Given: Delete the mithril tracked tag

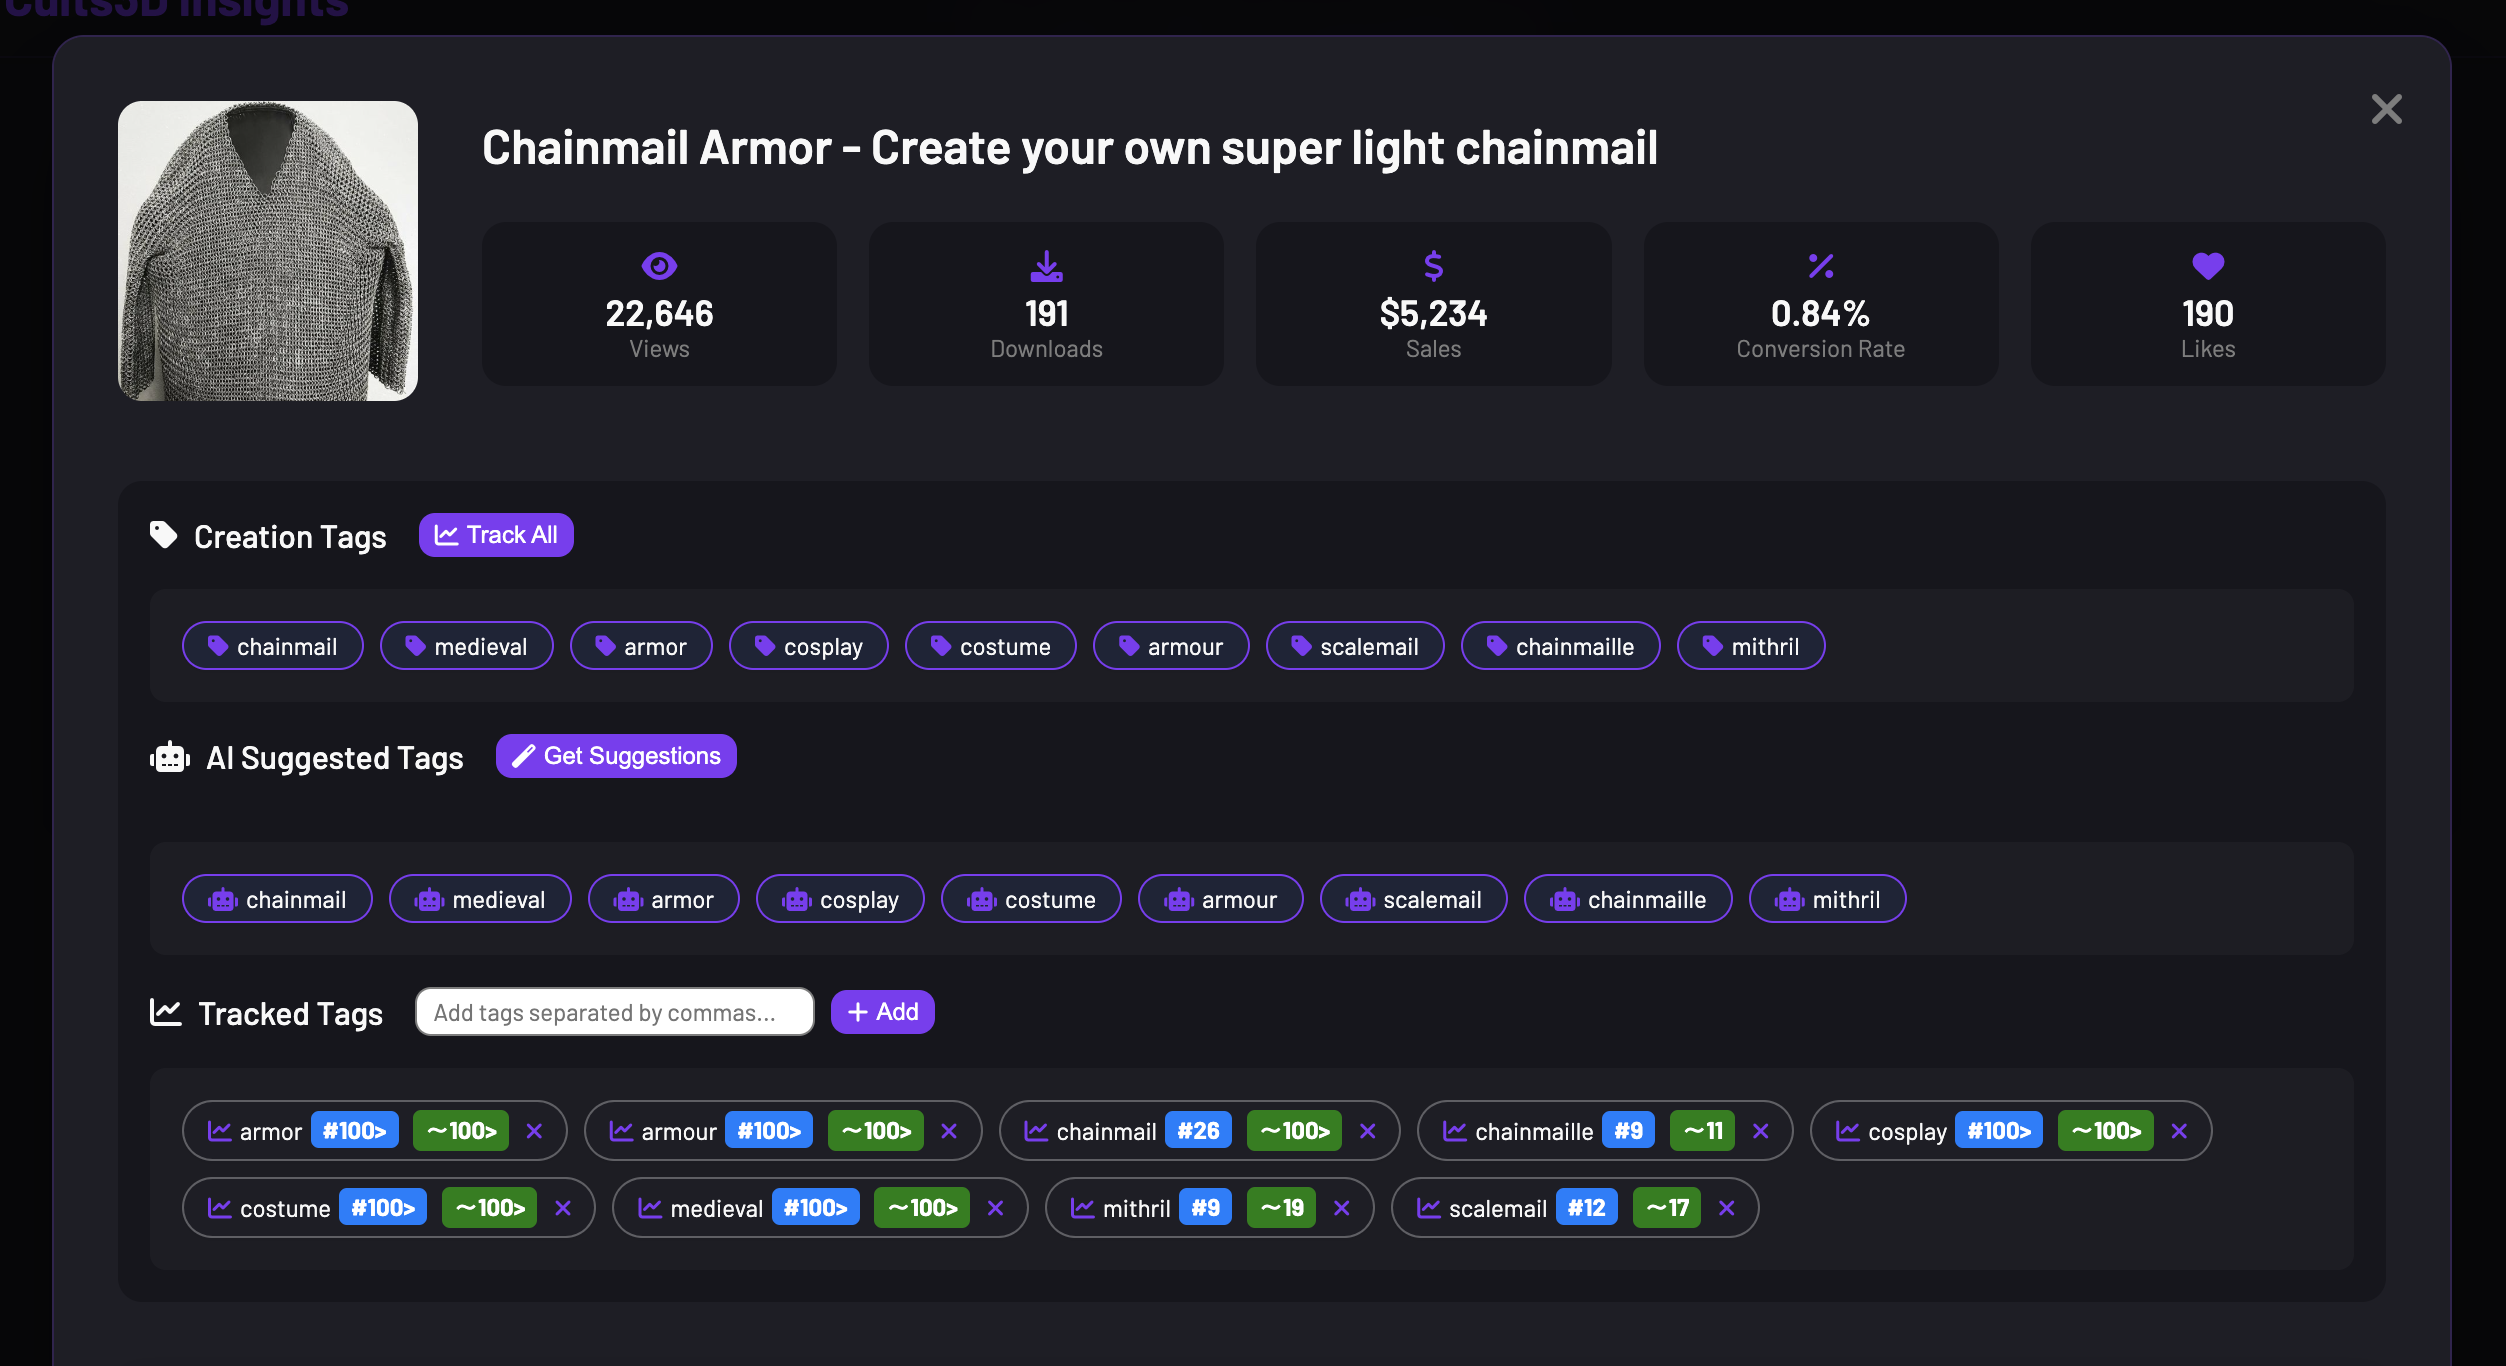Looking at the screenshot, I should tap(1341, 1208).
